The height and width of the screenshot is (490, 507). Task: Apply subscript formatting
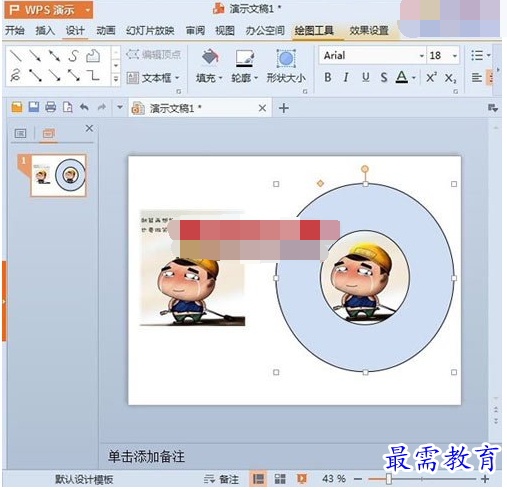pos(450,78)
